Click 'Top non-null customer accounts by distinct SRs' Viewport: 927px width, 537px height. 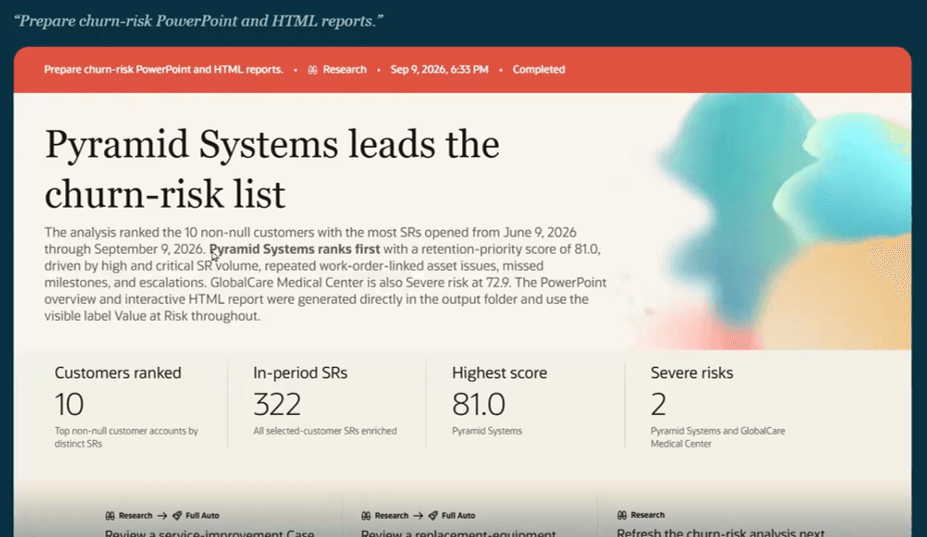pyautogui.click(x=126, y=437)
